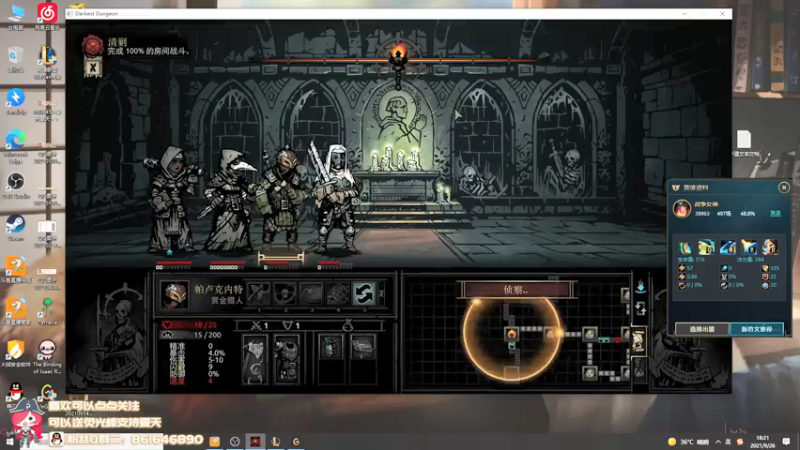Select the first trinket slot
The width and height of the screenshot is (800, 450).
point(331,346)
